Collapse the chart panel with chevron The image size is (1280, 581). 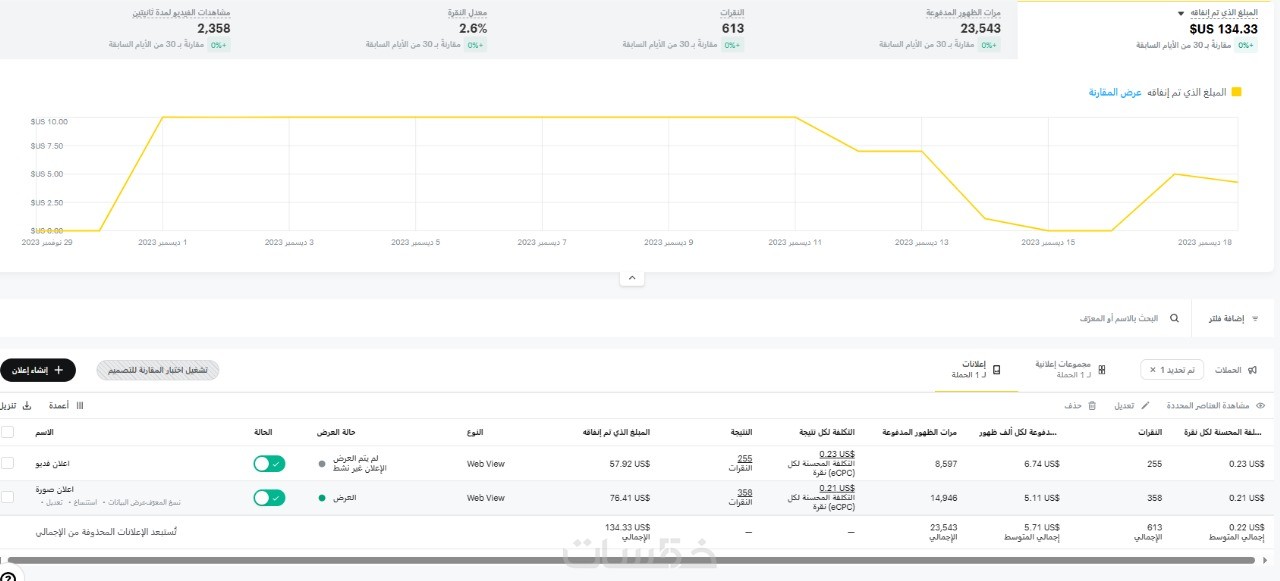pos(631,277)
